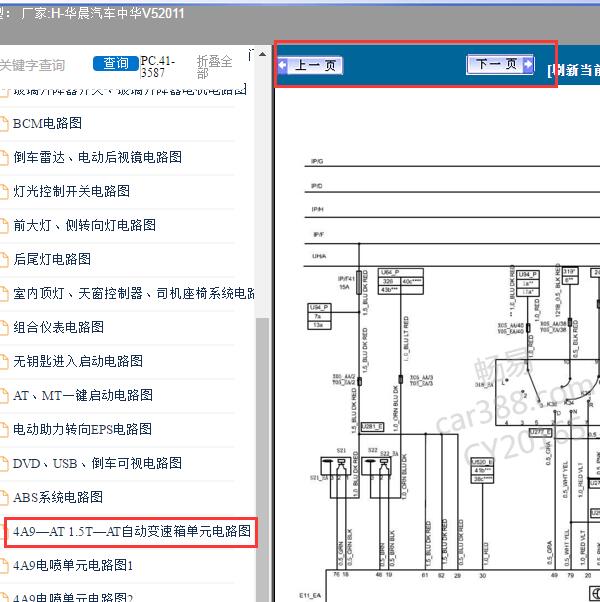Select 4A9—AT 1.5T—AT自动变速箱单元电路图
The height and width of the screenshot is (602, 600).
[x=132, y=531]
